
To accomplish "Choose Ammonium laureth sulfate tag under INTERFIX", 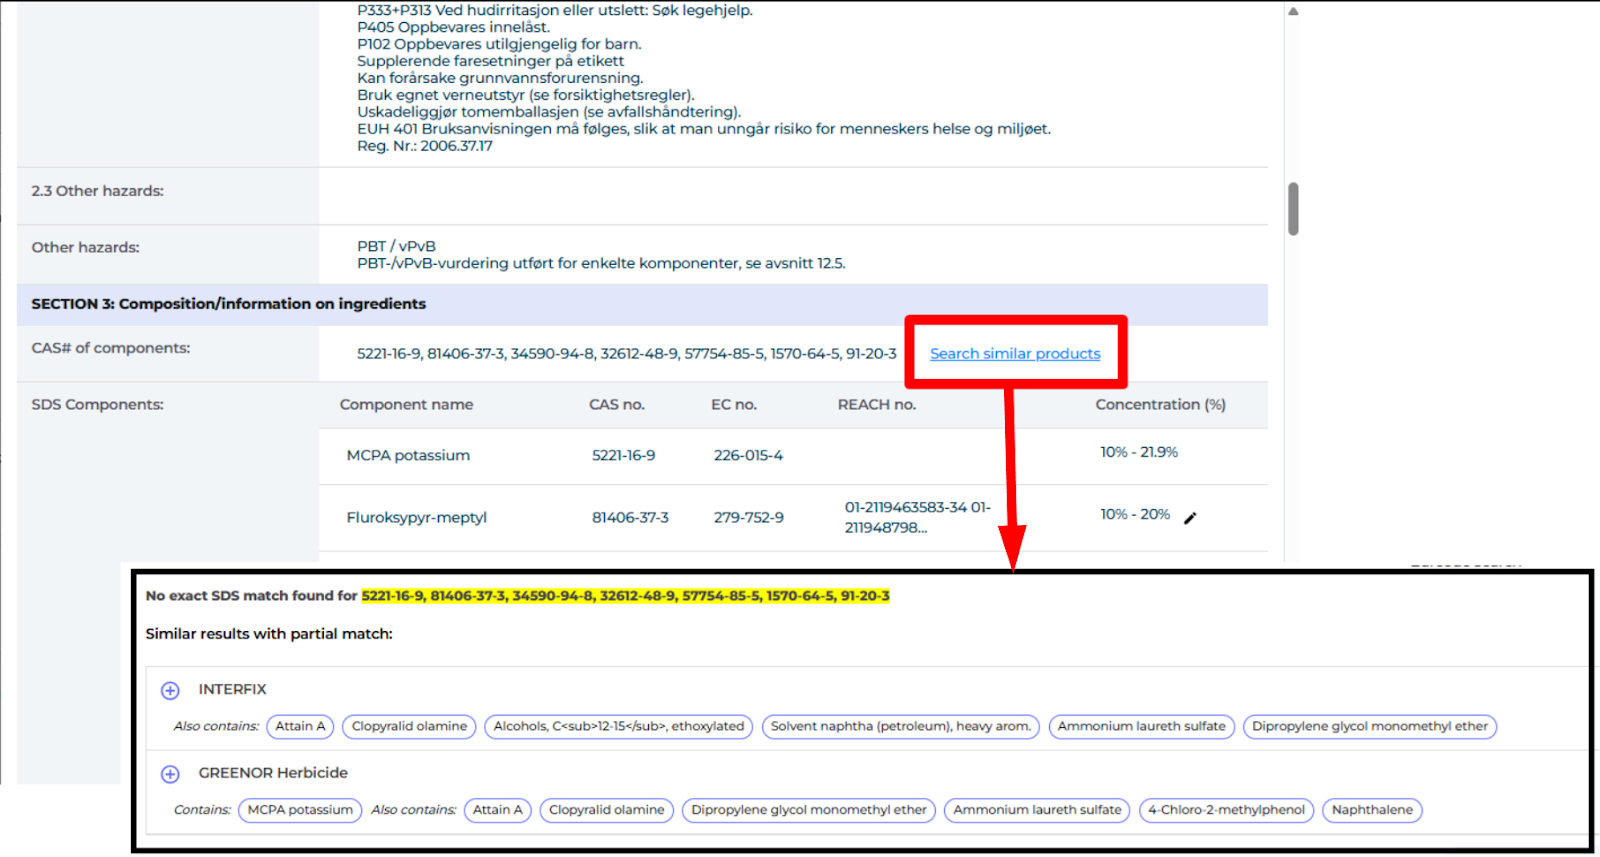I will click(x=1141, y=727).
